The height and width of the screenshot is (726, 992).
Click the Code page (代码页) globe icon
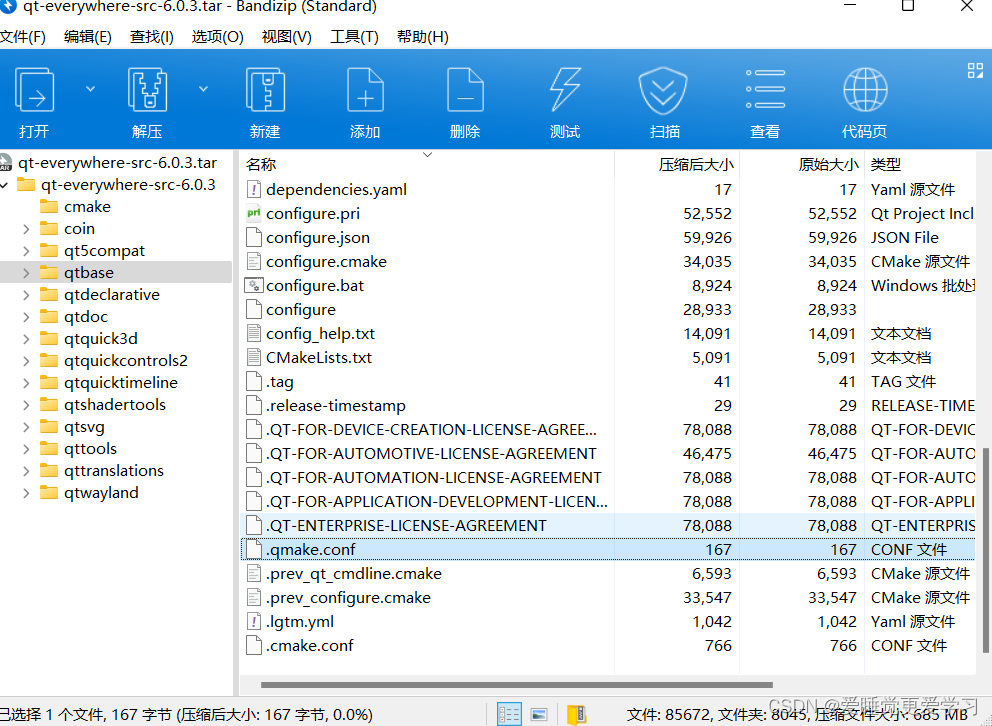tap(865, 90)
